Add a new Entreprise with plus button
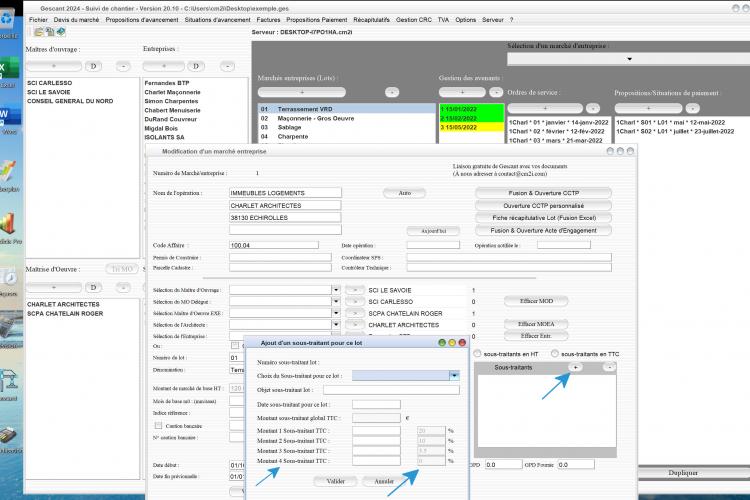 tap(164, 66)
